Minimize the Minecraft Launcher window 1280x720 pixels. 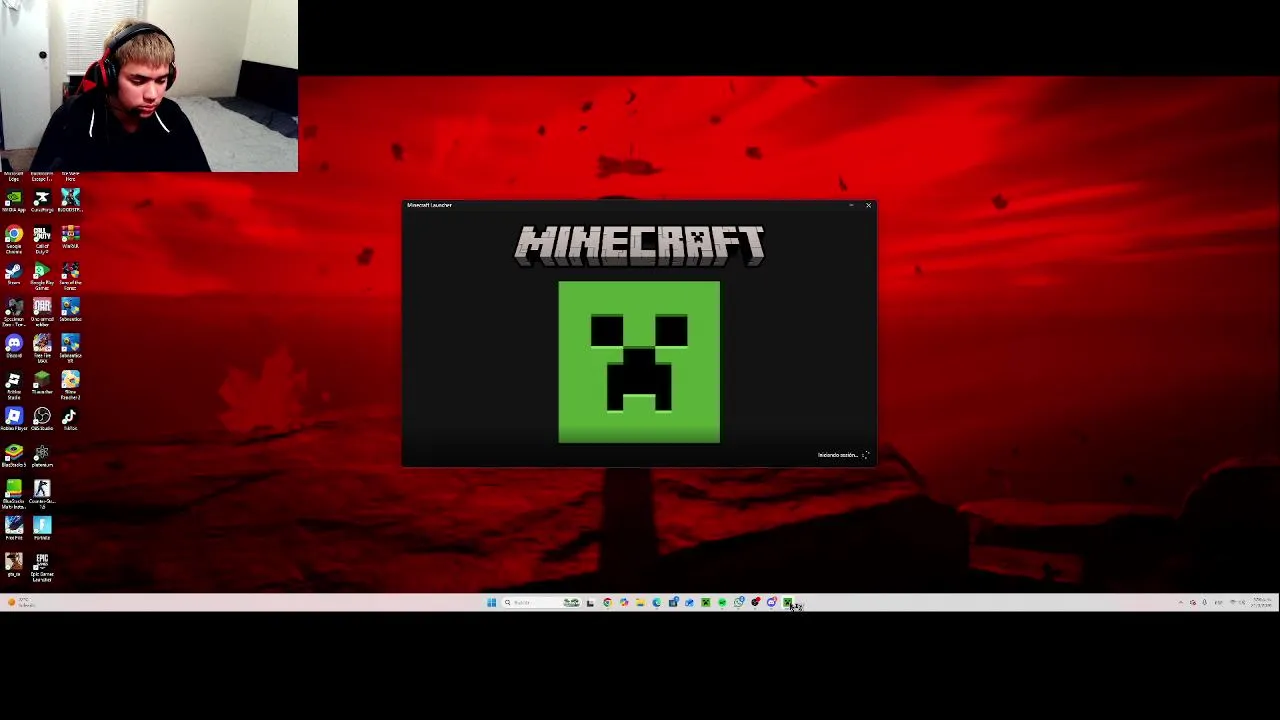851,205
